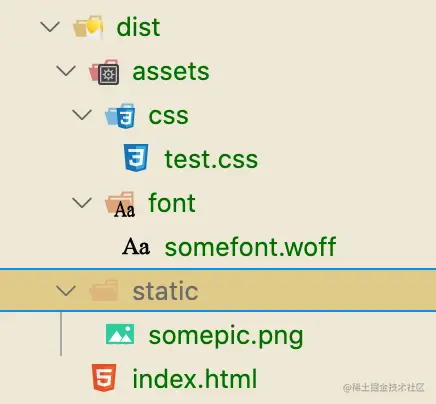Select the index.html file
The width and height of the screenshot is (436, 404).
point(195,378)
